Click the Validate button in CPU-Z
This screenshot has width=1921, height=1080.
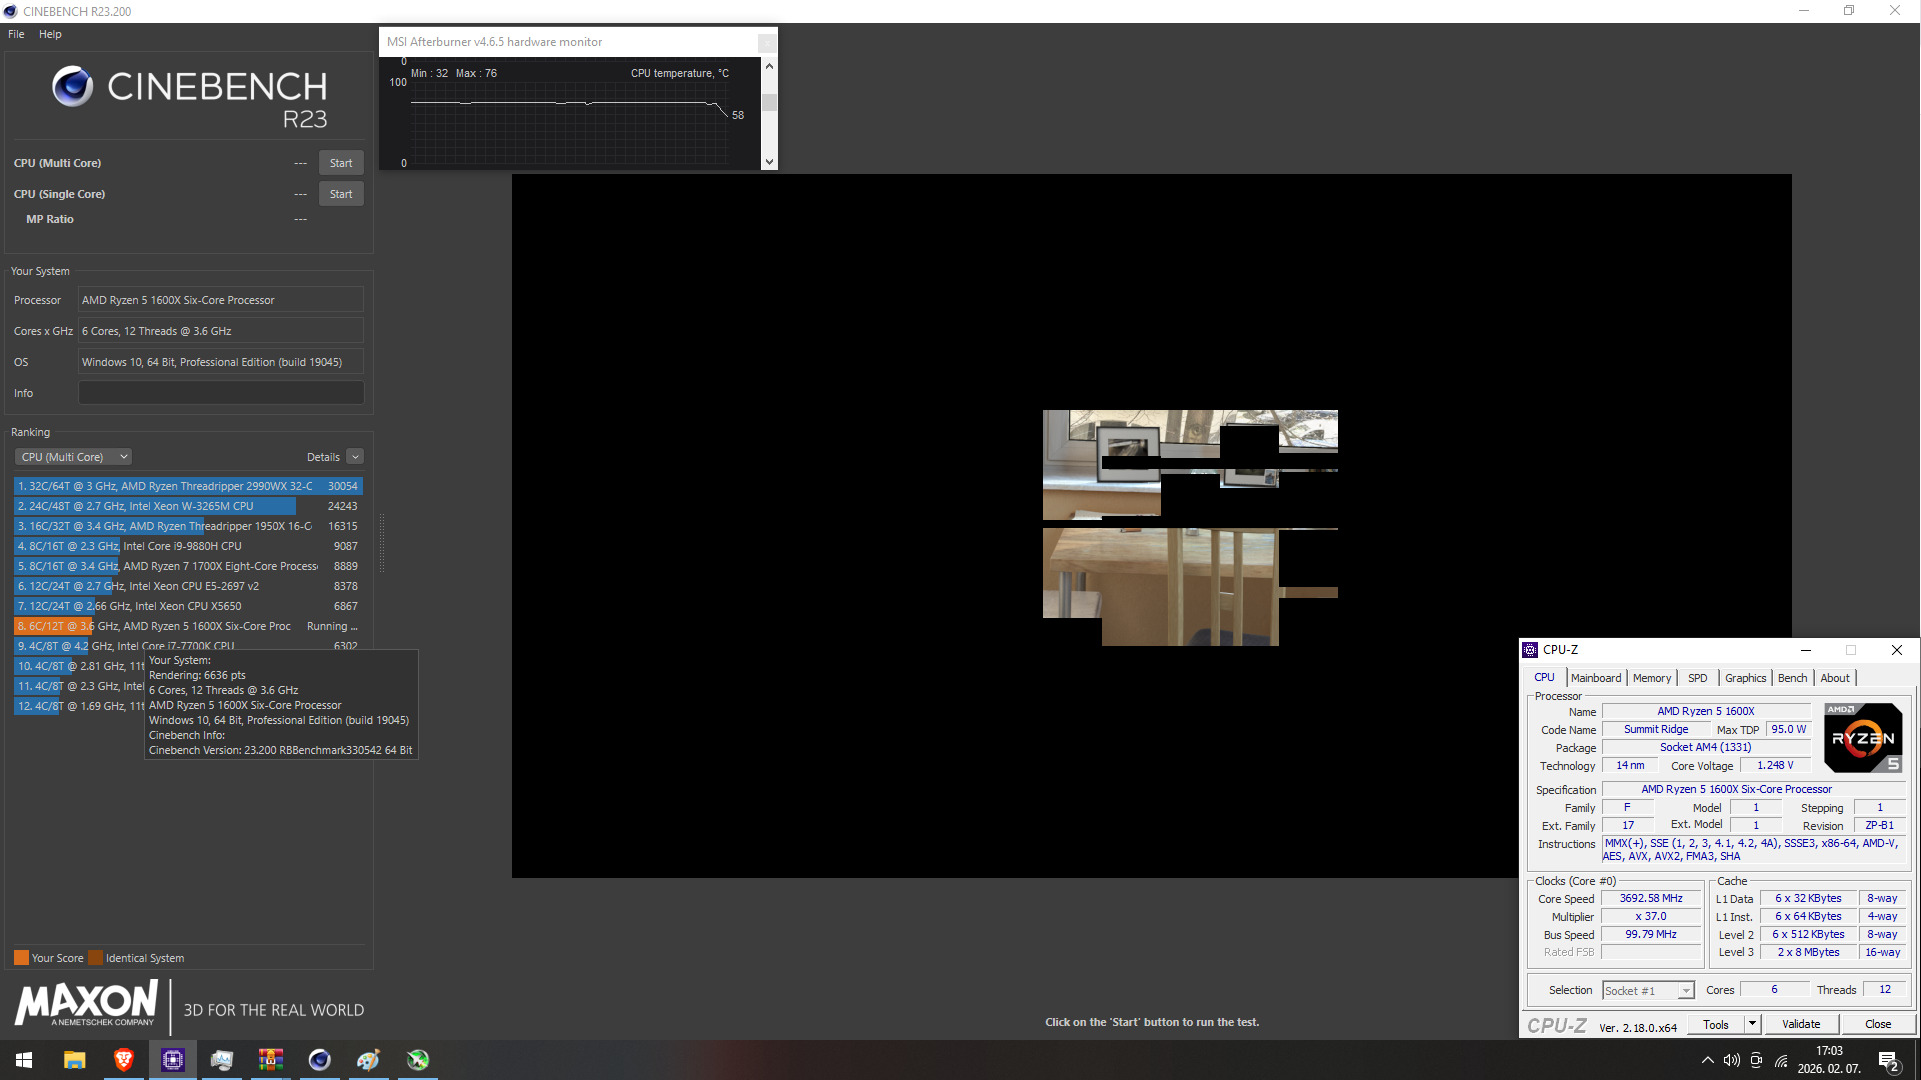point(1801,1024)
